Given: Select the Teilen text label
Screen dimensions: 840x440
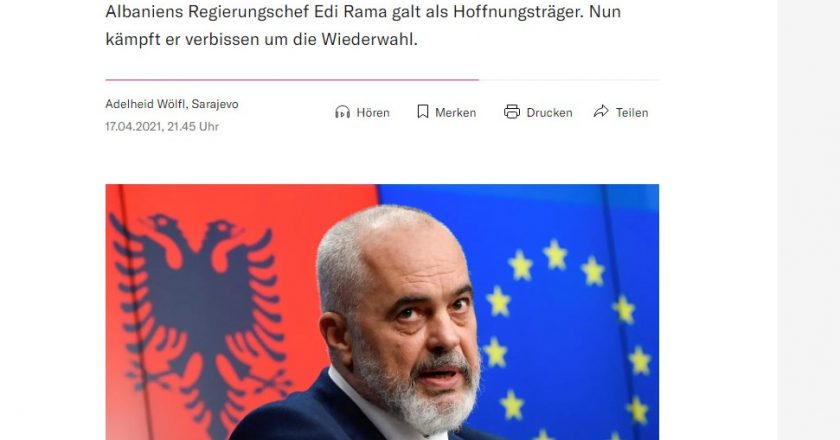Looking at the screenshot, I should 632,113.
